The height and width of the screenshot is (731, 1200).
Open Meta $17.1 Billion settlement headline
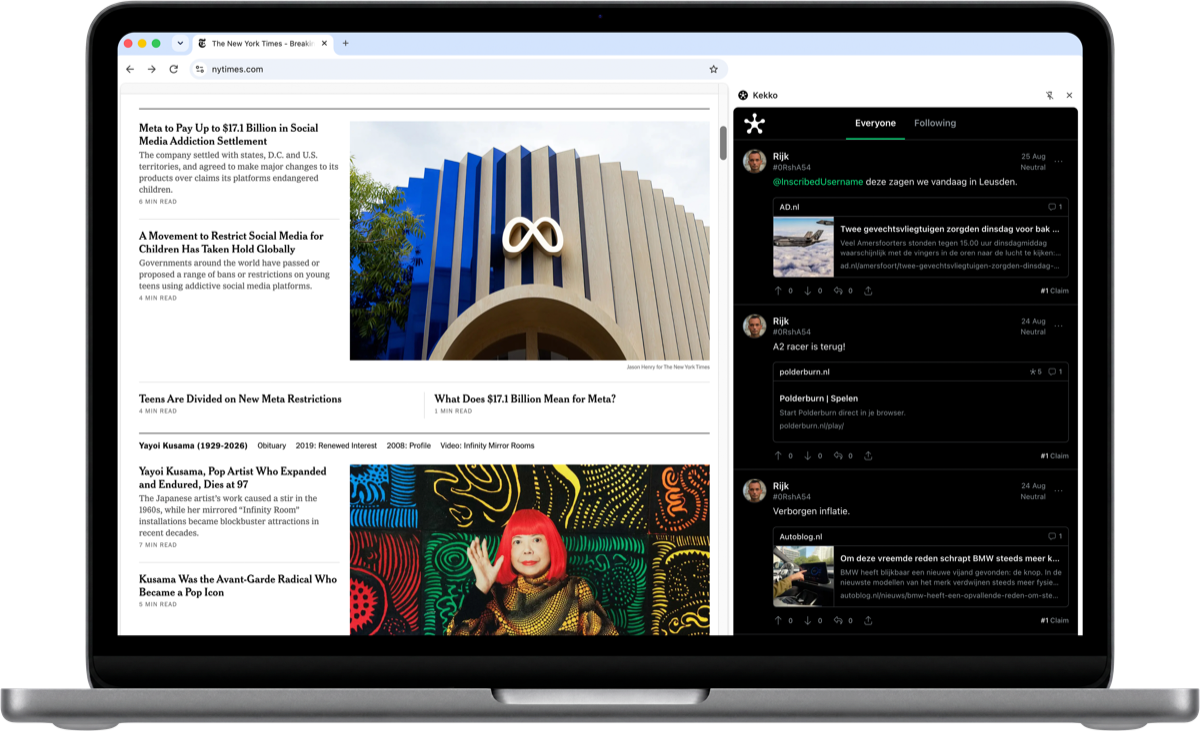pyautogui.click(x=229, y=135)
